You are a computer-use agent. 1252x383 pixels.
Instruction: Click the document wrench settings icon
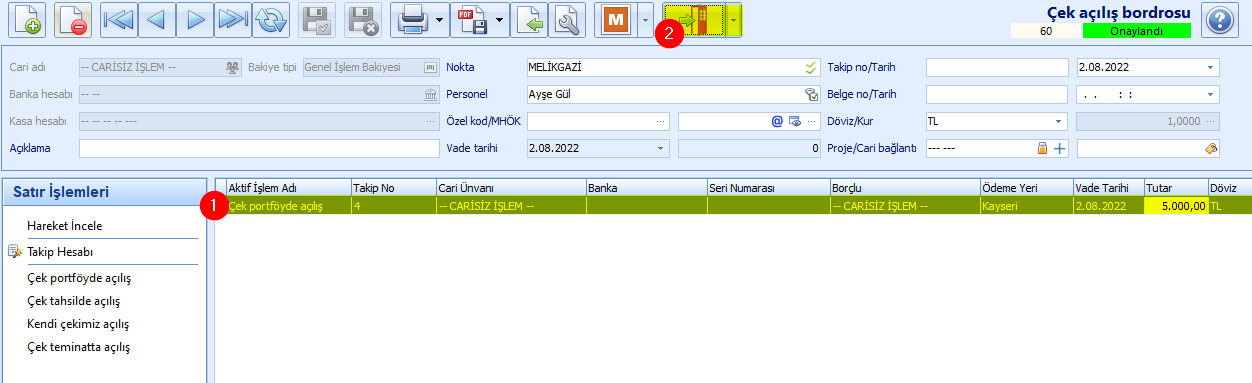567,20
